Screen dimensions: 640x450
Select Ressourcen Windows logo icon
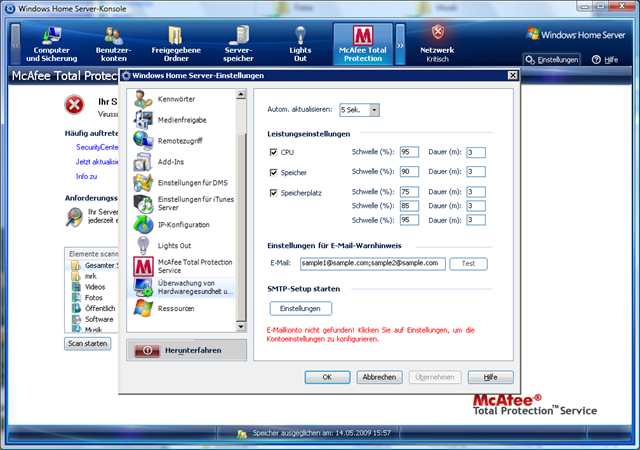tap(143, 308)
